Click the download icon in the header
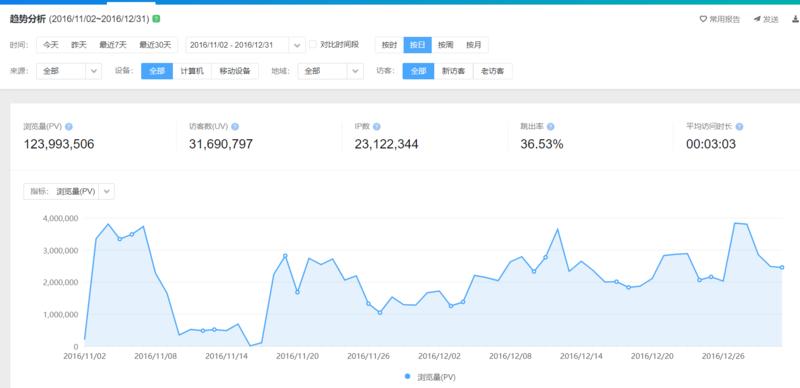Image resolution: width=800 pixels, height=388 pixels. pos(795,19)
